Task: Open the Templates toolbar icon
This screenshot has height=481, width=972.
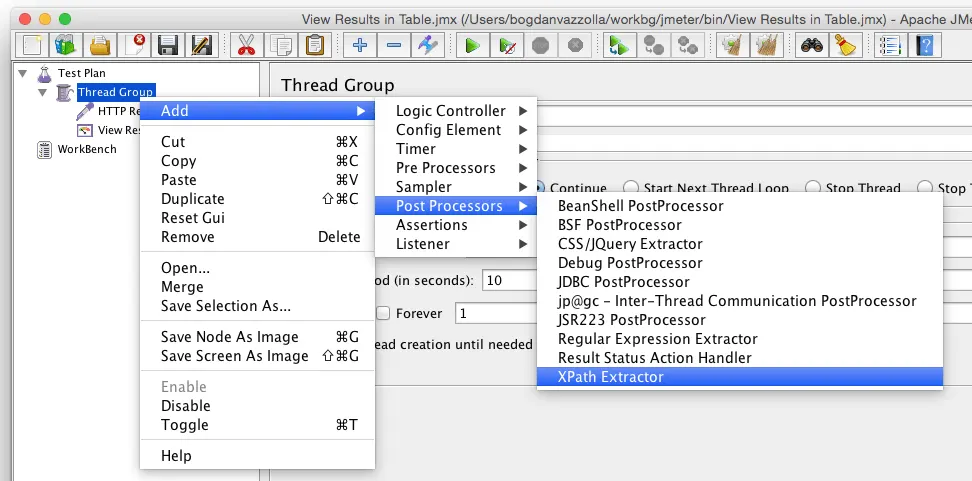Action: click(x=66, y=45)
